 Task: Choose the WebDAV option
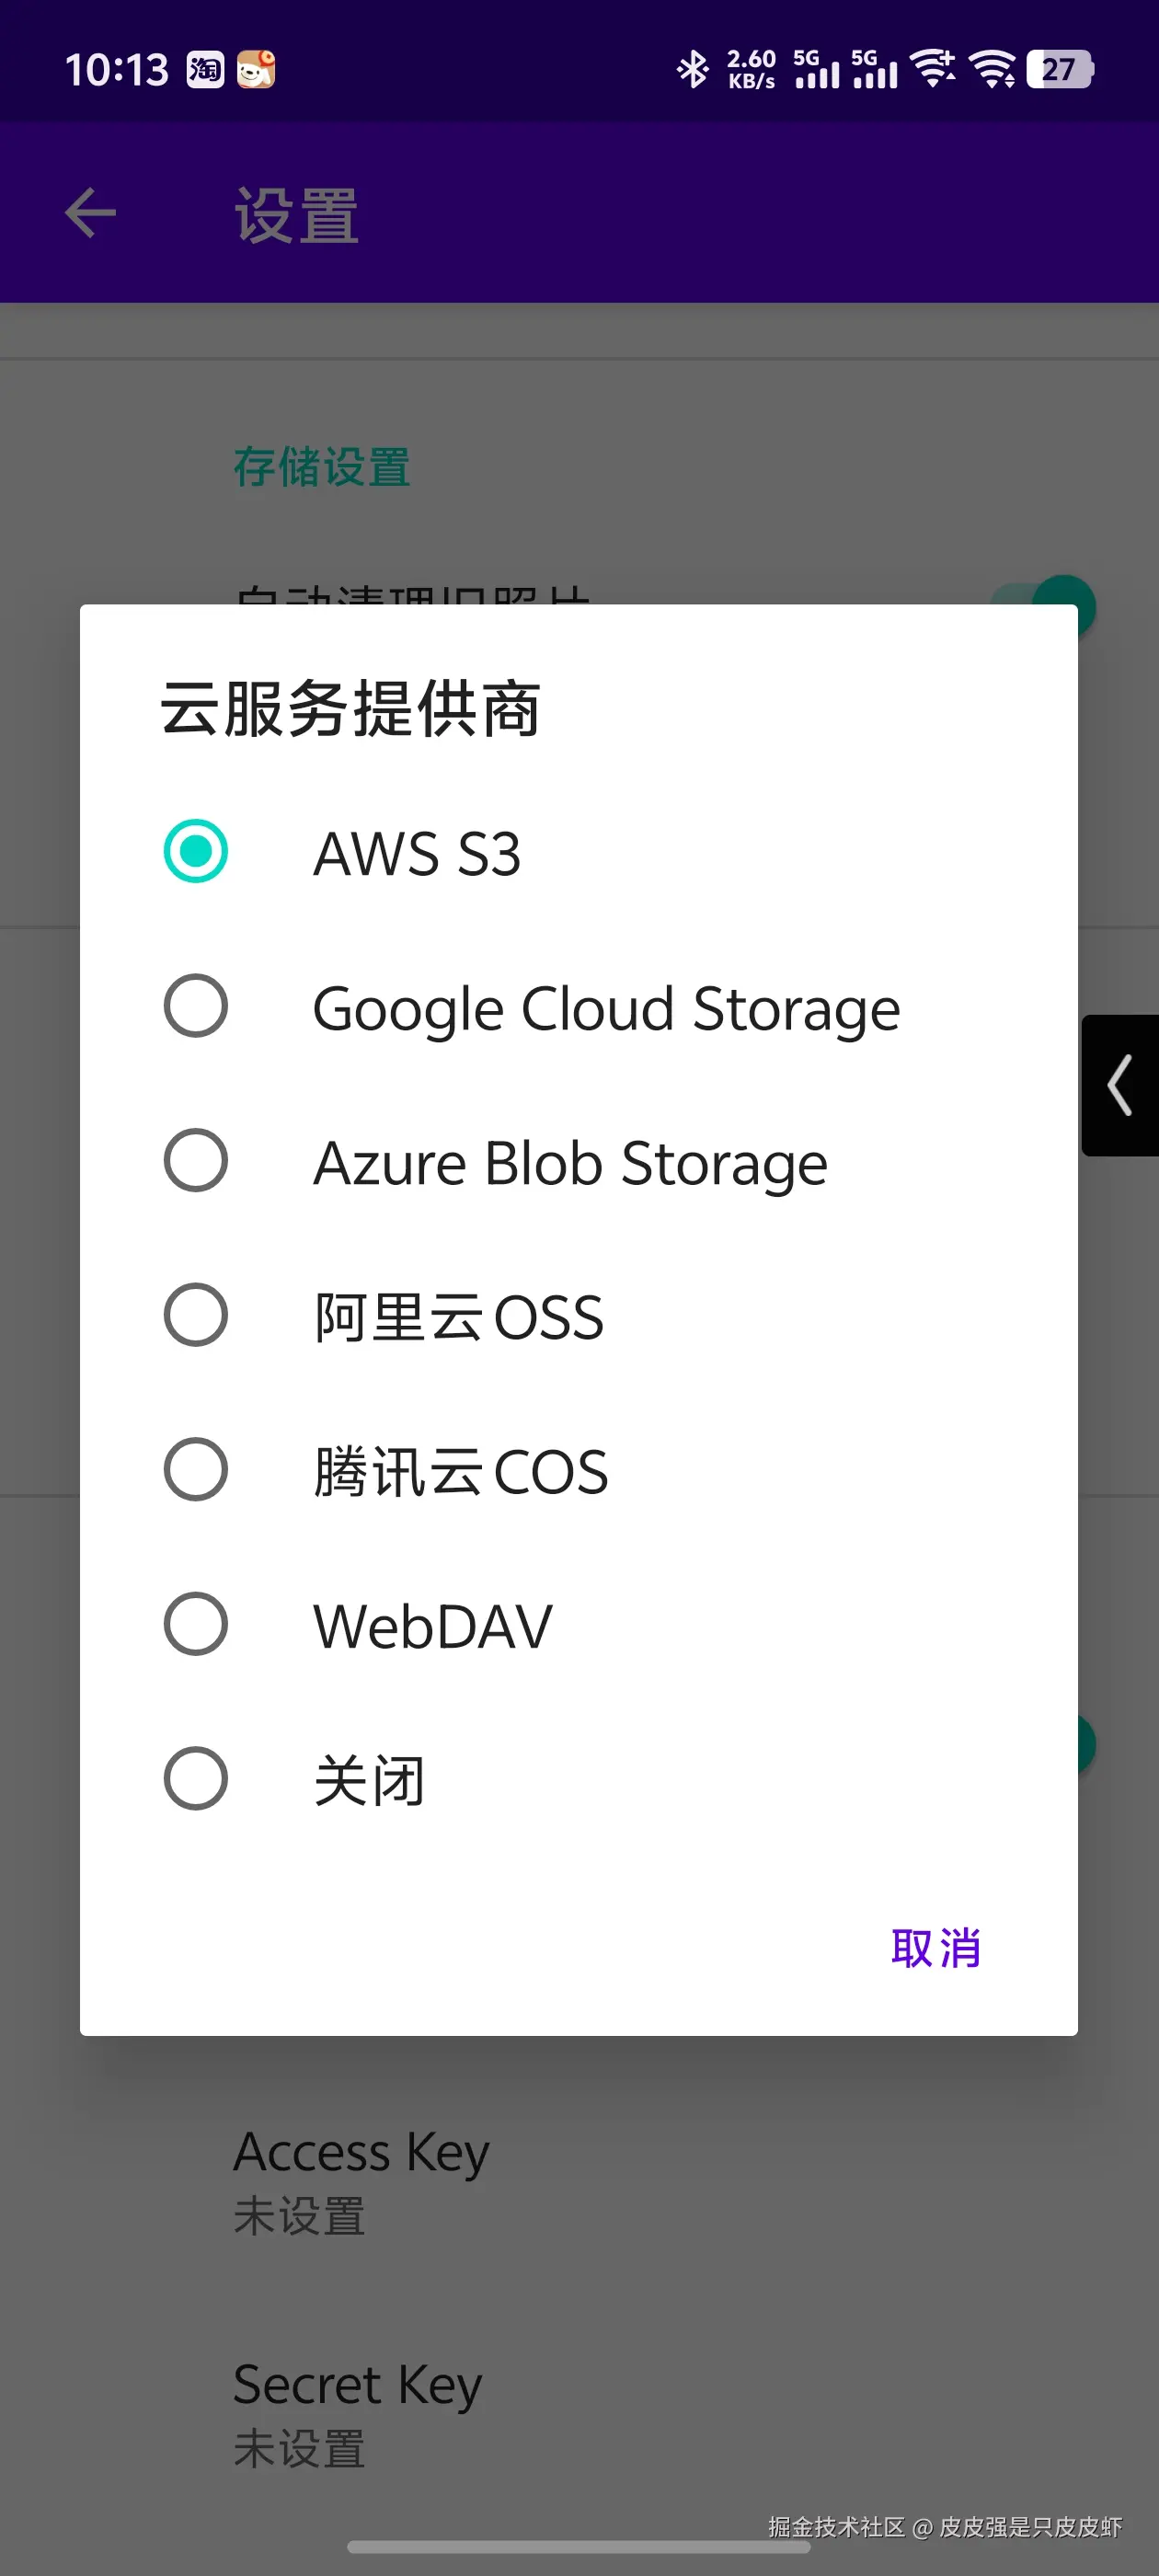[196, 1624]
